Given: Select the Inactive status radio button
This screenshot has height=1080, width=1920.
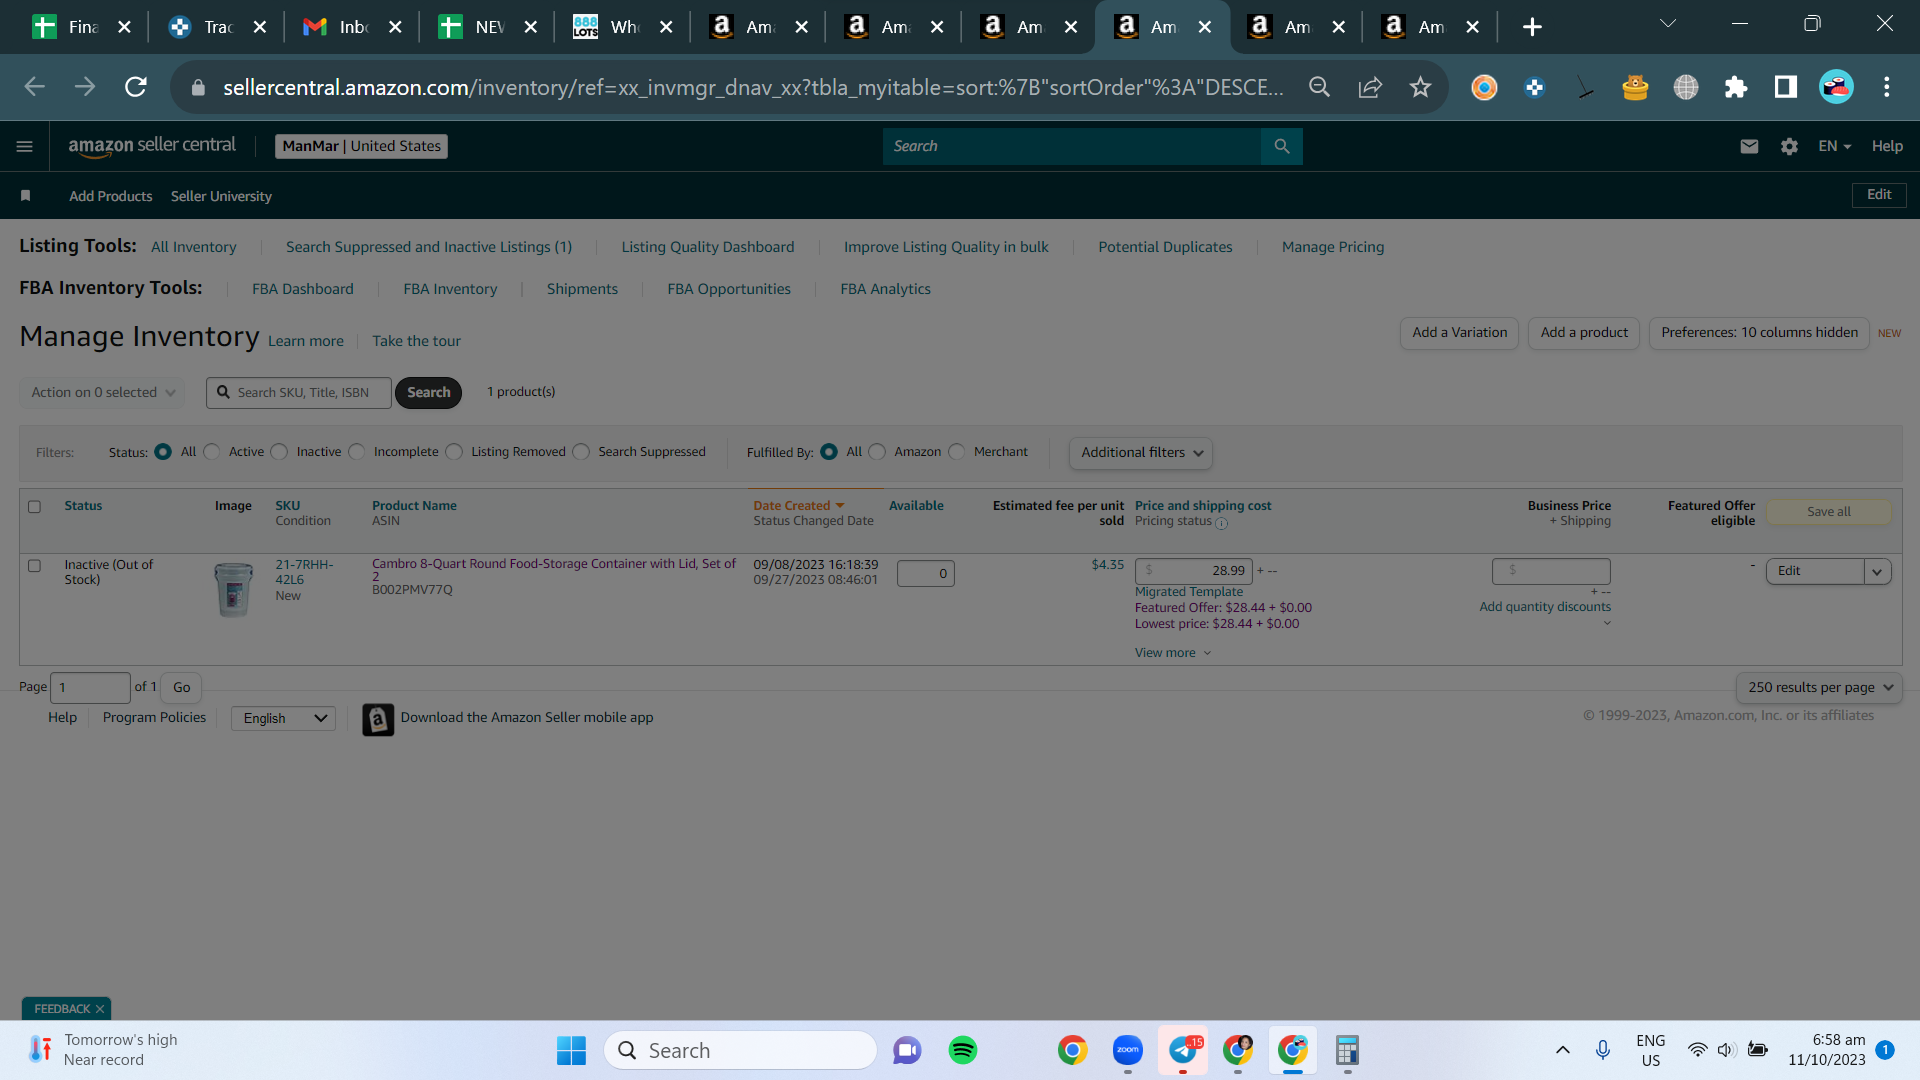Looking at the screenshot, I should 280,452.
